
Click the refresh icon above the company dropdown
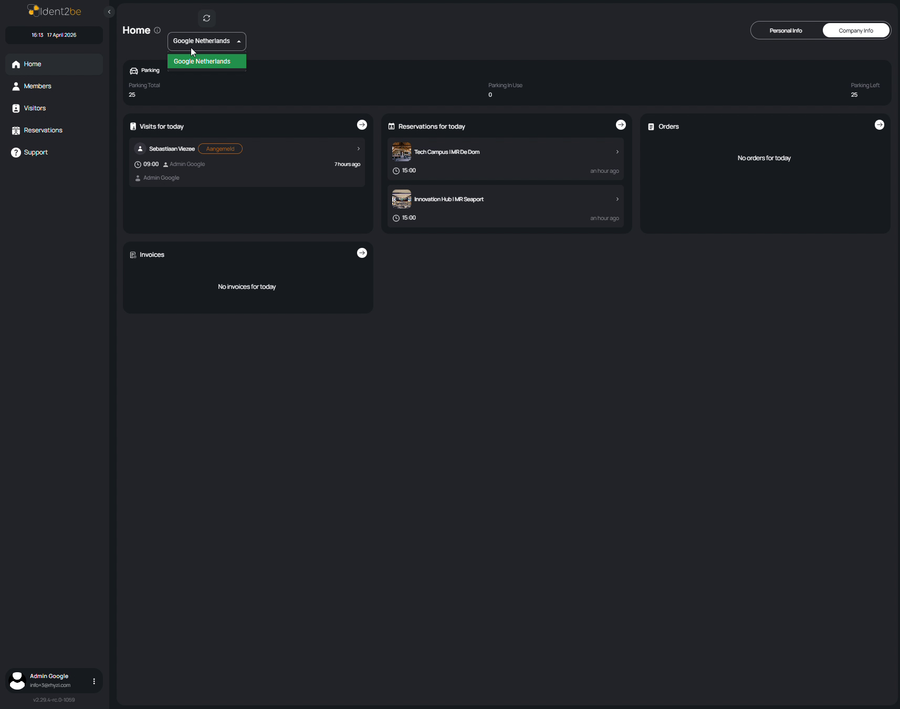[x=207, y=18]
